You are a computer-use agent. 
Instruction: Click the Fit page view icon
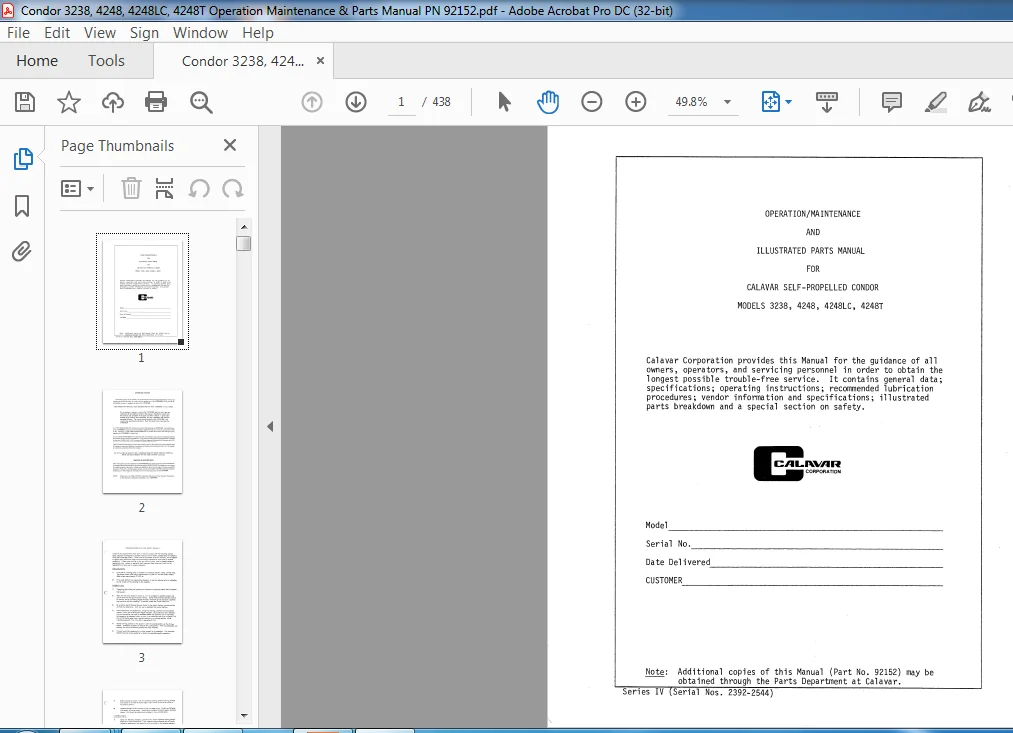[x=771, y=102]
